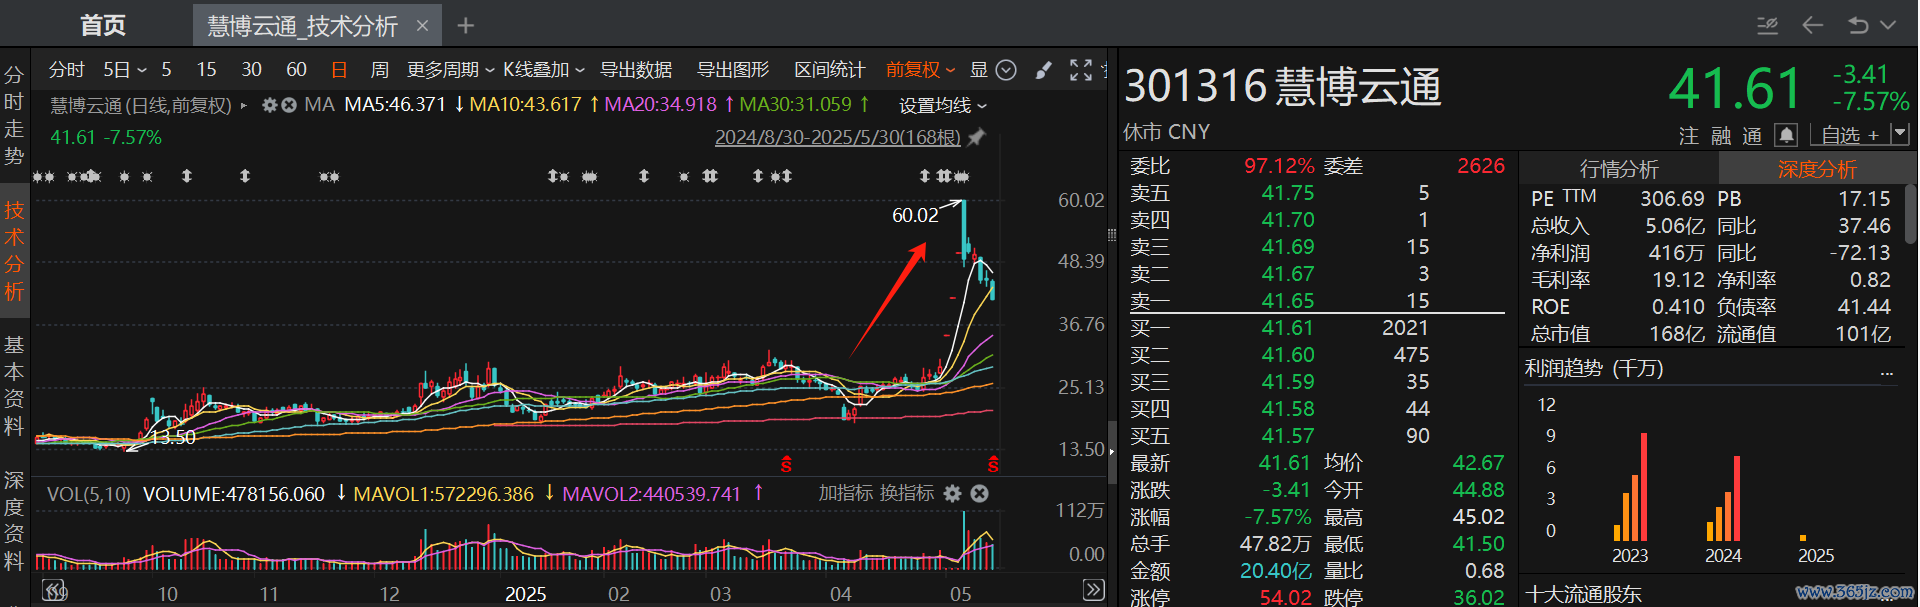Image resolution: width=1920 pixels, height=607 pixels.
Task: Click the right panel vertical scrollbar
Action: (1911, 214)
